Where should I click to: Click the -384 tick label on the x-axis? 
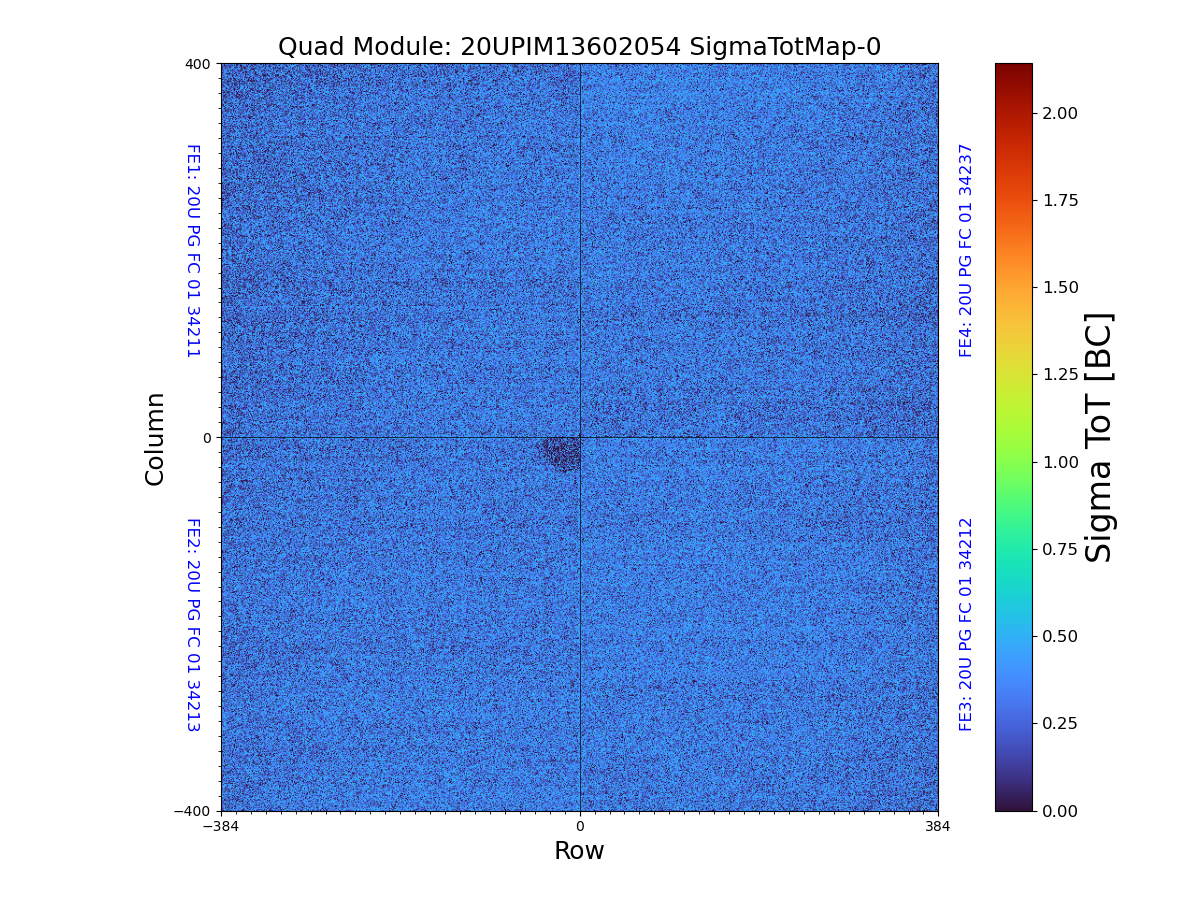click(221, 827)
